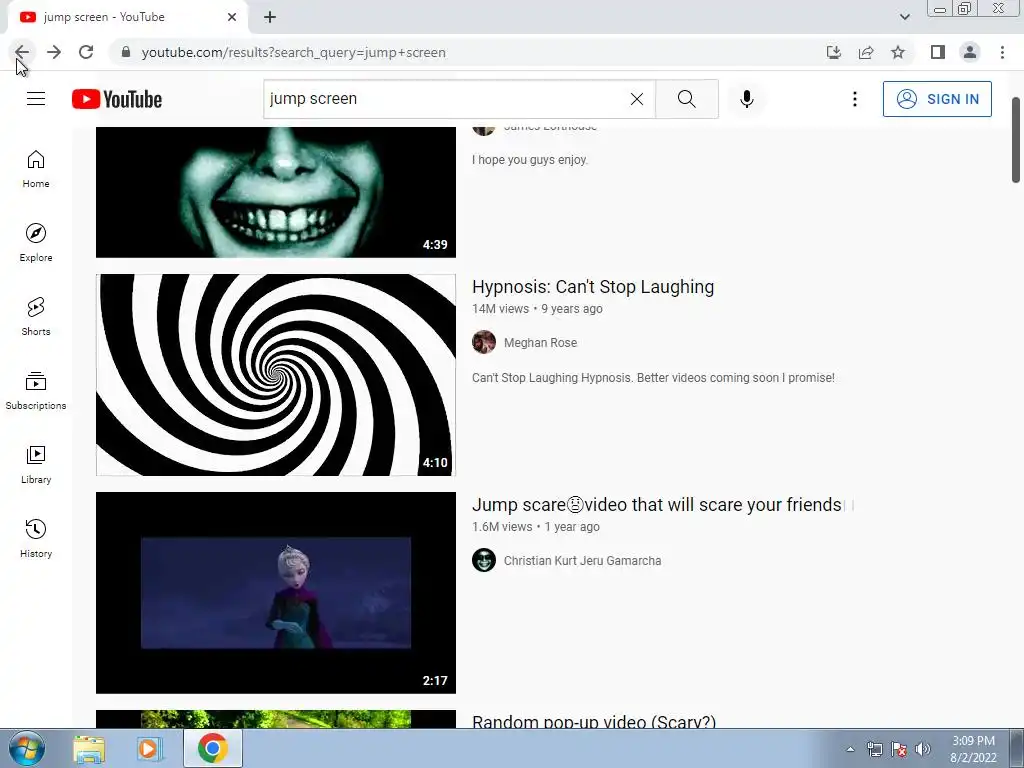
Task: Click Christian Kurt Jeru Gamarcha avatar
Action: point(484,560)
